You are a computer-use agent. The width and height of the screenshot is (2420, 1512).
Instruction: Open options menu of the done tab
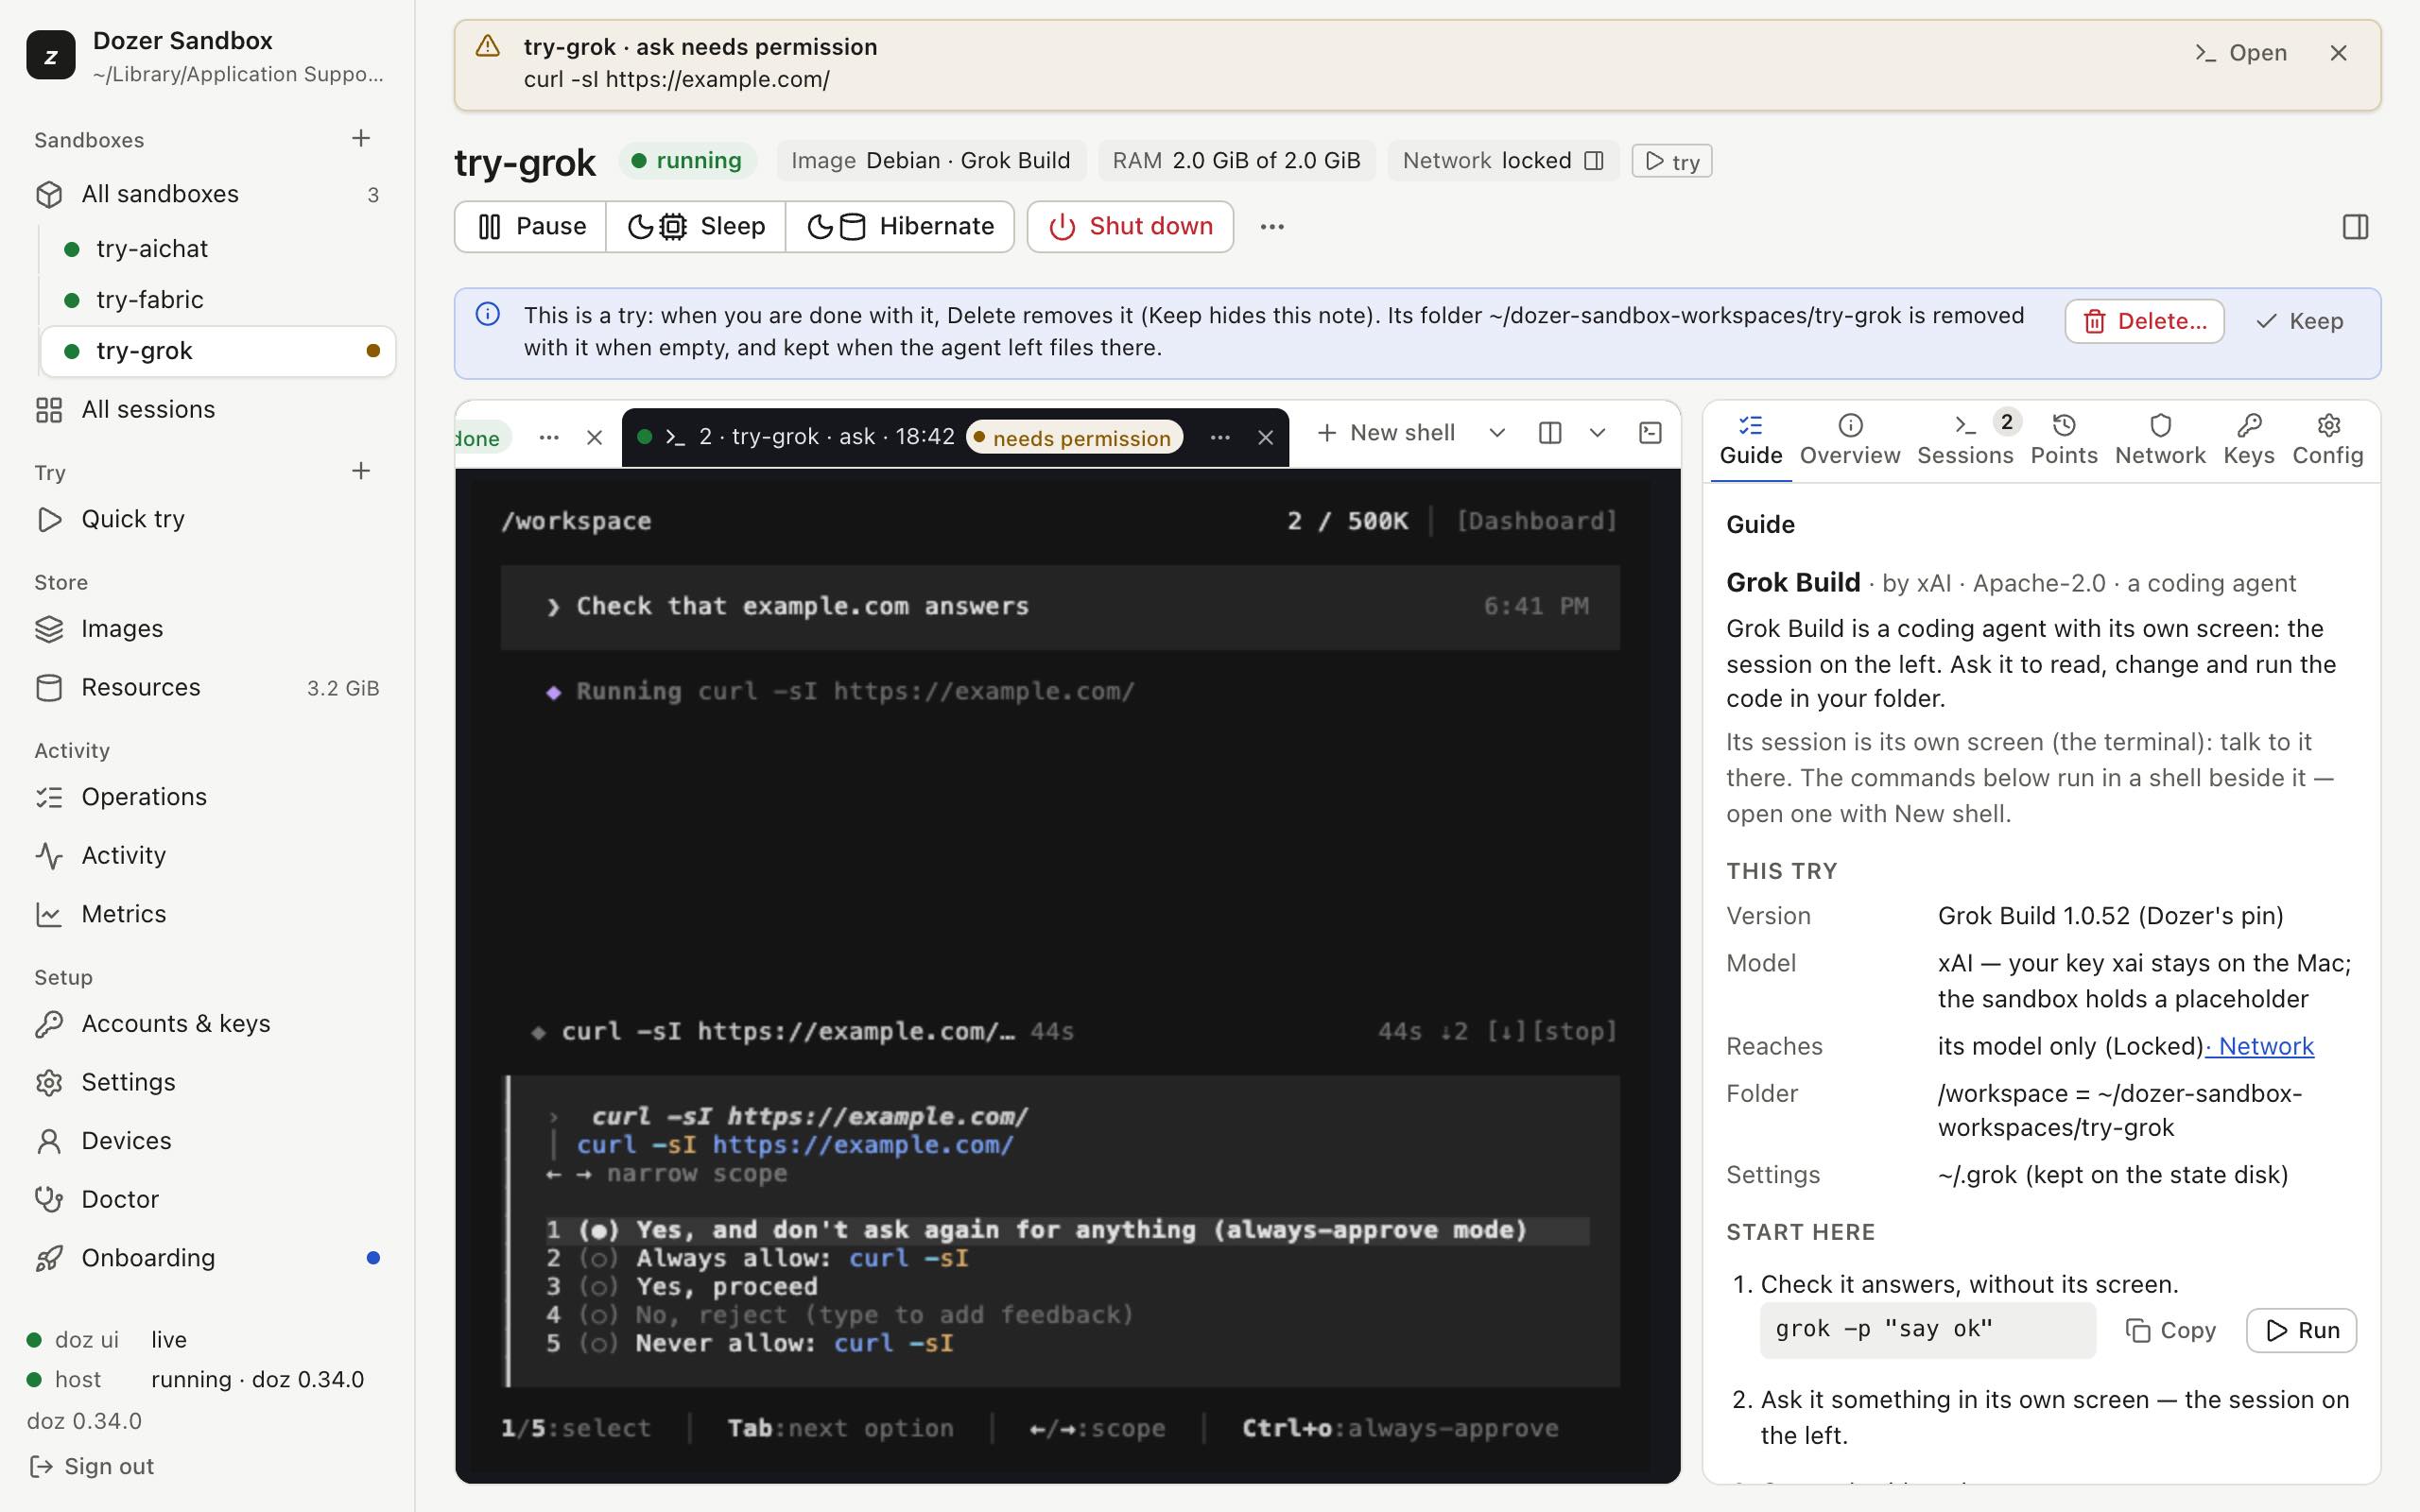tap(548, 438)
